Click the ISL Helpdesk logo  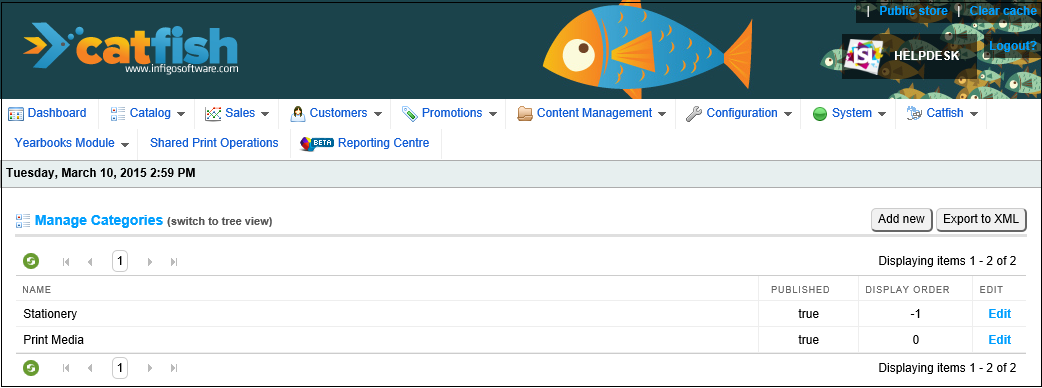tap(864, 56)
